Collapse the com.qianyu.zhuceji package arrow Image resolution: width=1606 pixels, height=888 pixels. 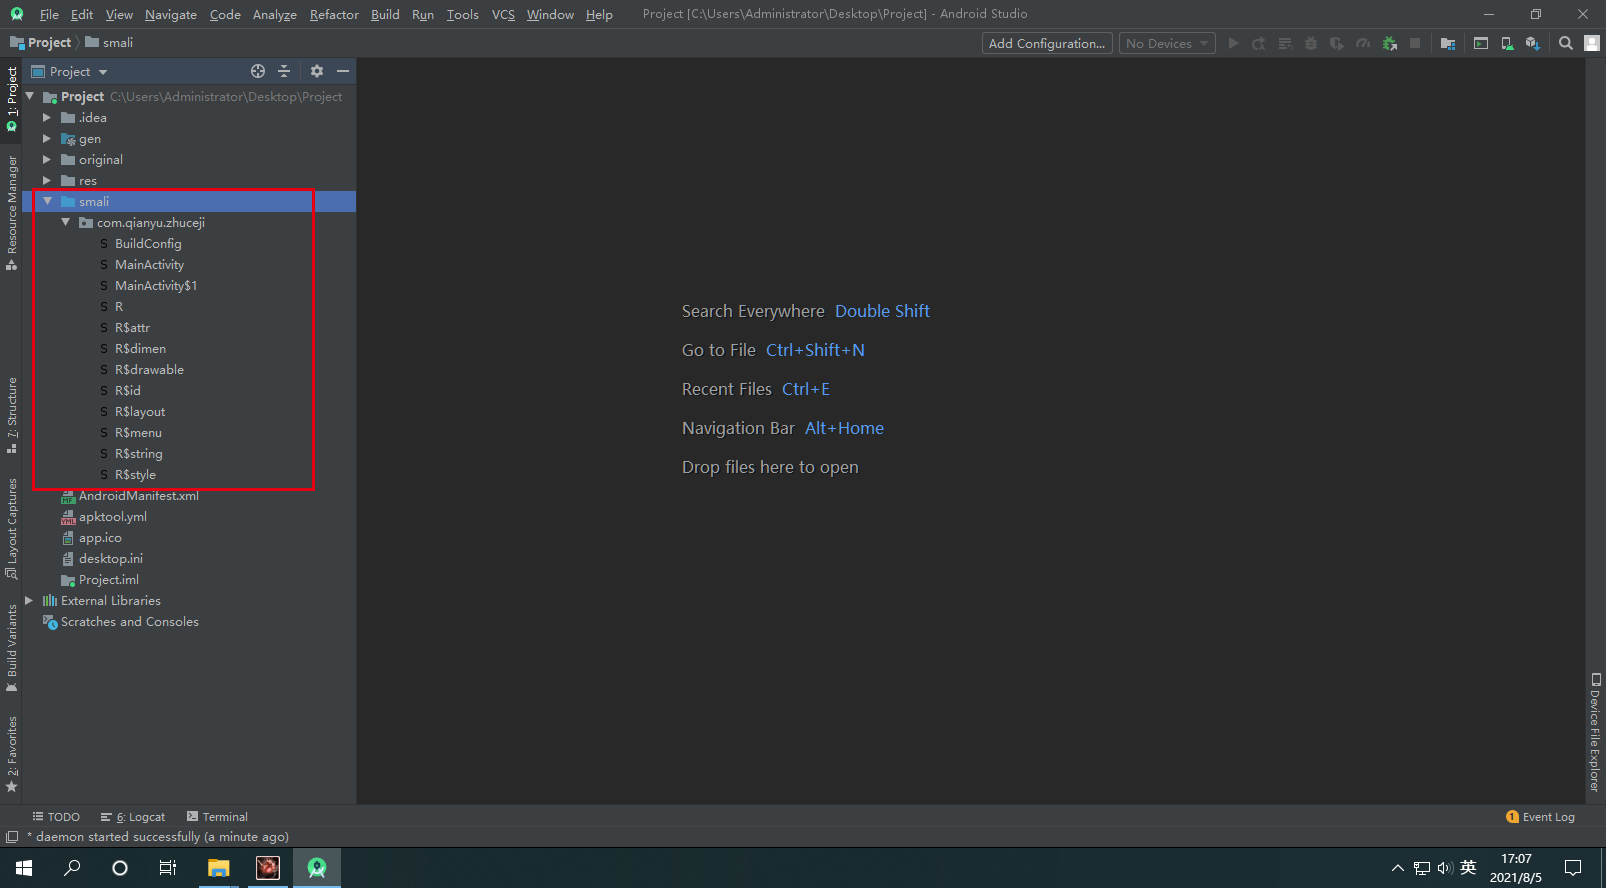point(65,222)
